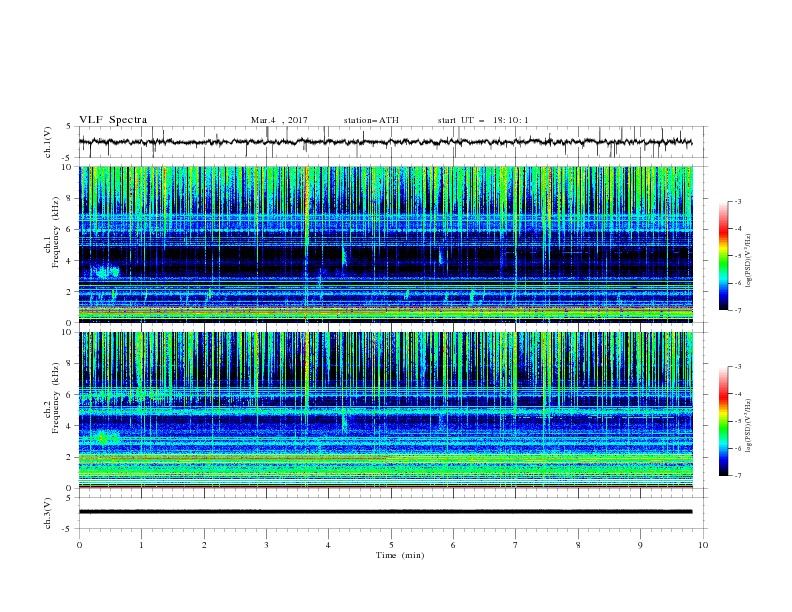Screen dimensions: 792x612
Task: Click the ch.2 colorbar "log(PSD)(V²/Hz)" label
Action: tap(750, 425)
